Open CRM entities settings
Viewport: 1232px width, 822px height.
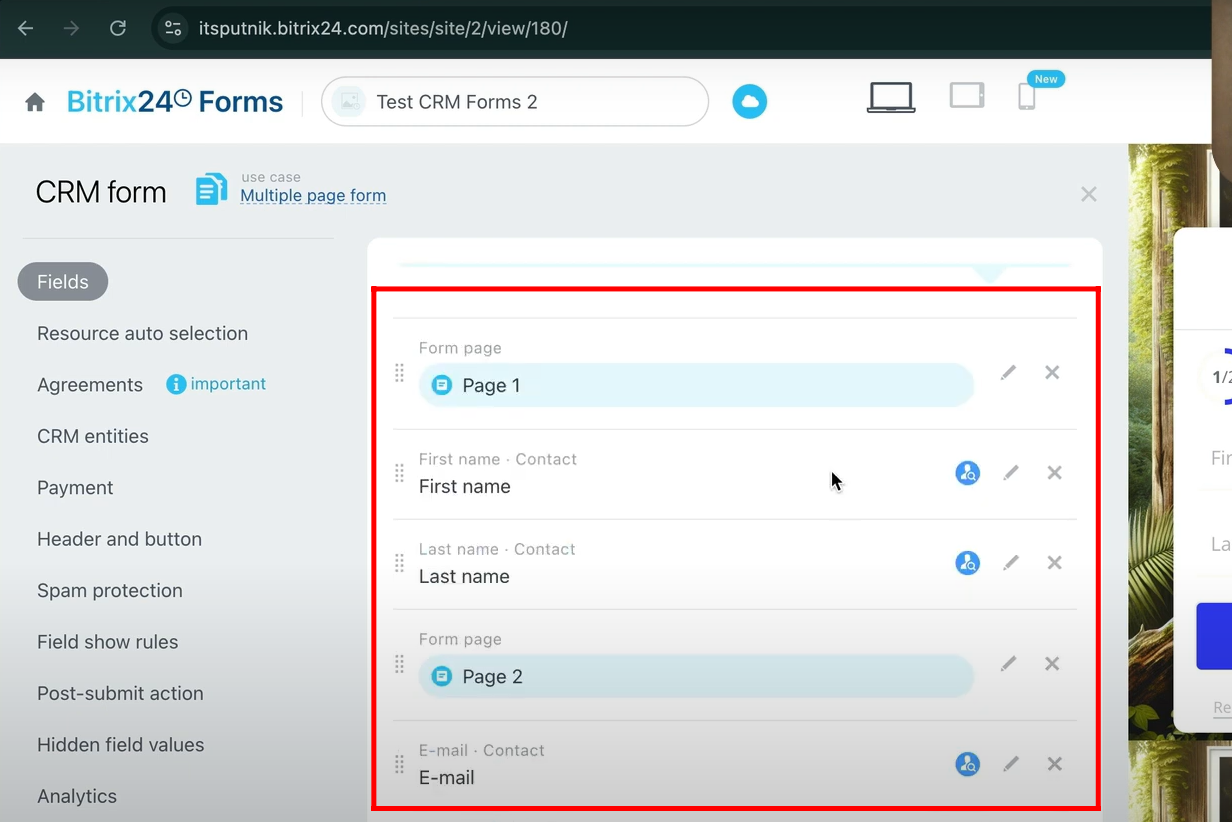(93, 437)
